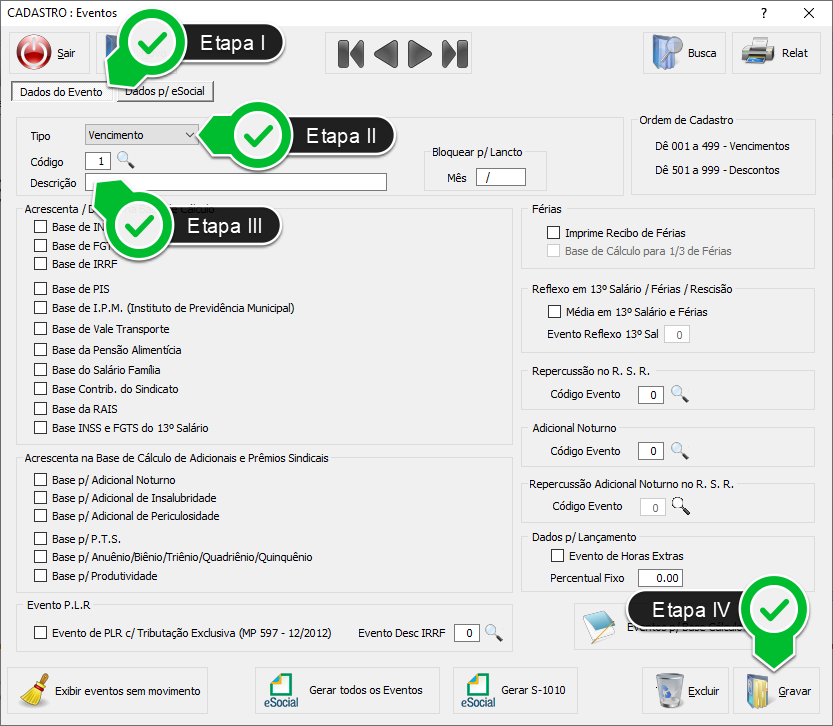The width and height of the screenshot is (833, 726).
Task: Click magnifier beside Evento Desc IRRF
Action: click(x=492, y=633)
